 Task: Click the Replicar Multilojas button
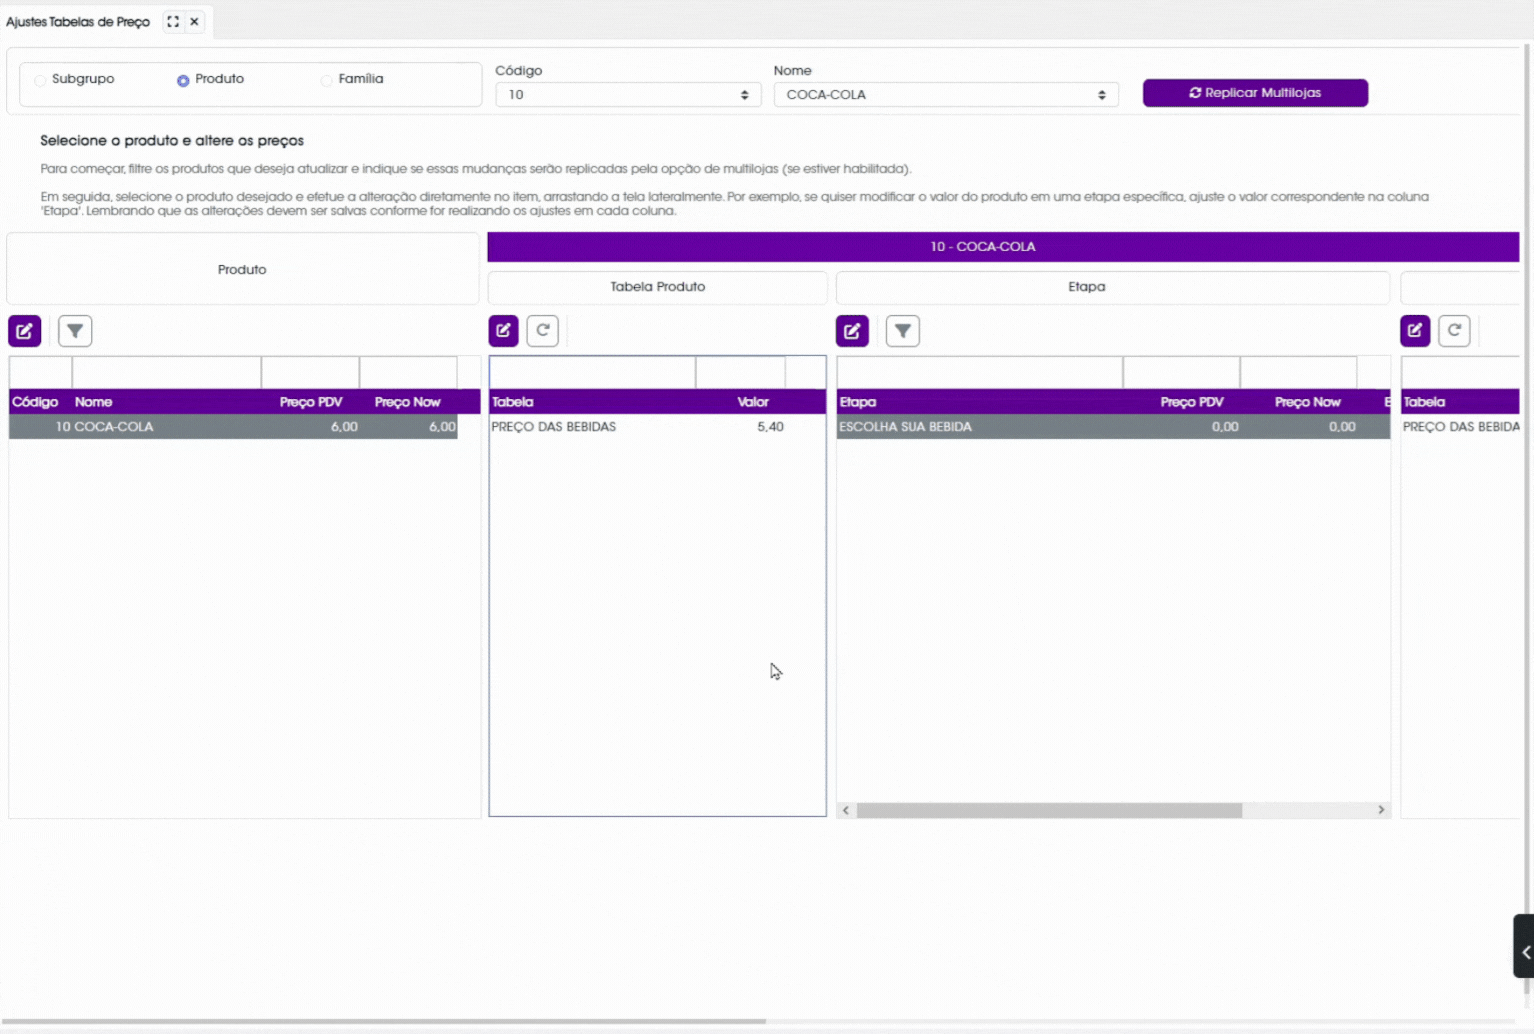(x=1255, y=93)
